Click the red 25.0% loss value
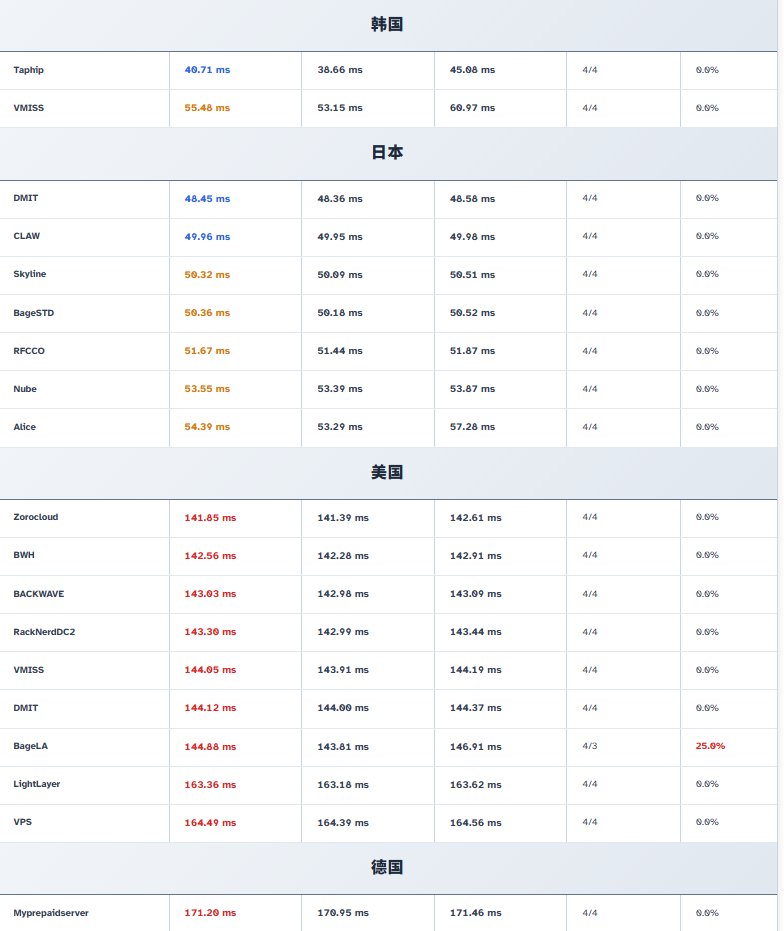The image size is (784, 931). 710,746
